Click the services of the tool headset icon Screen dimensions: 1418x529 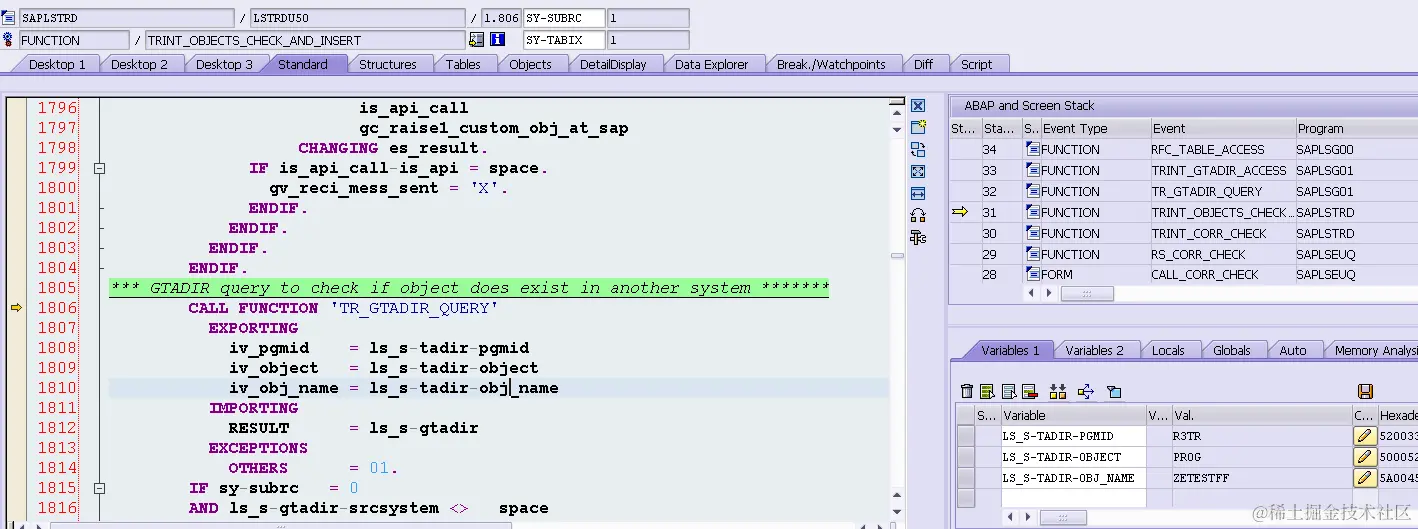(918, 215)
